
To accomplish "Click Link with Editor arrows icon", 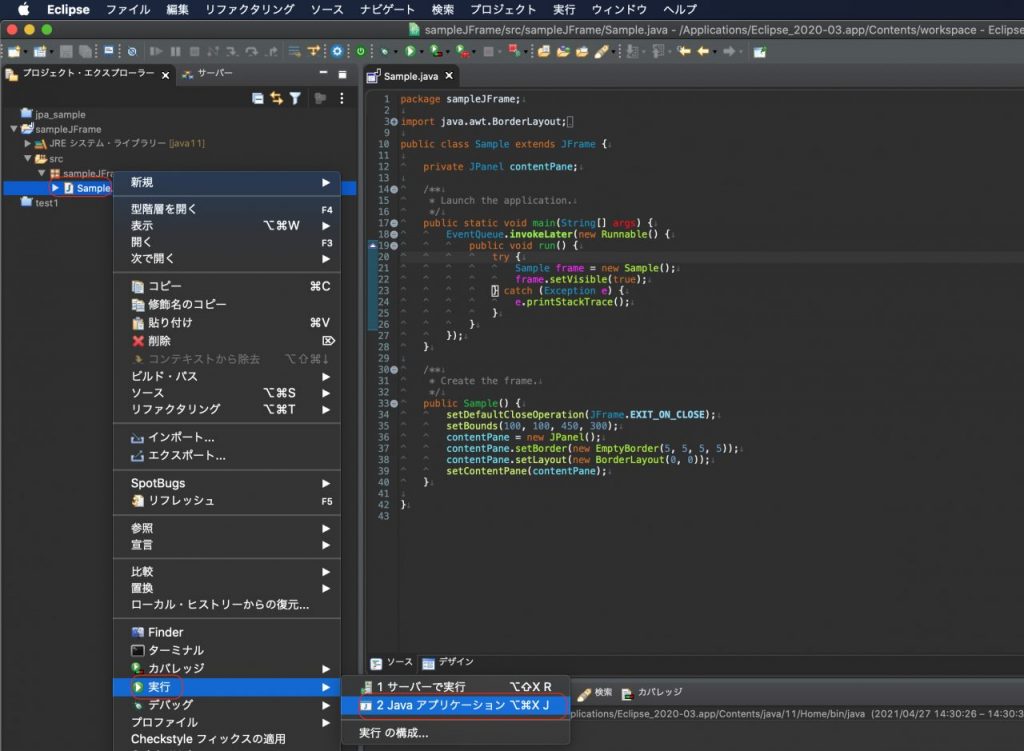I will [276, 98].
